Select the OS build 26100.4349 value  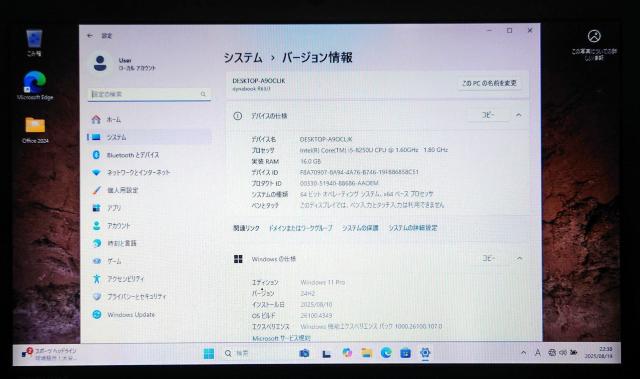(x=316, y=316)
